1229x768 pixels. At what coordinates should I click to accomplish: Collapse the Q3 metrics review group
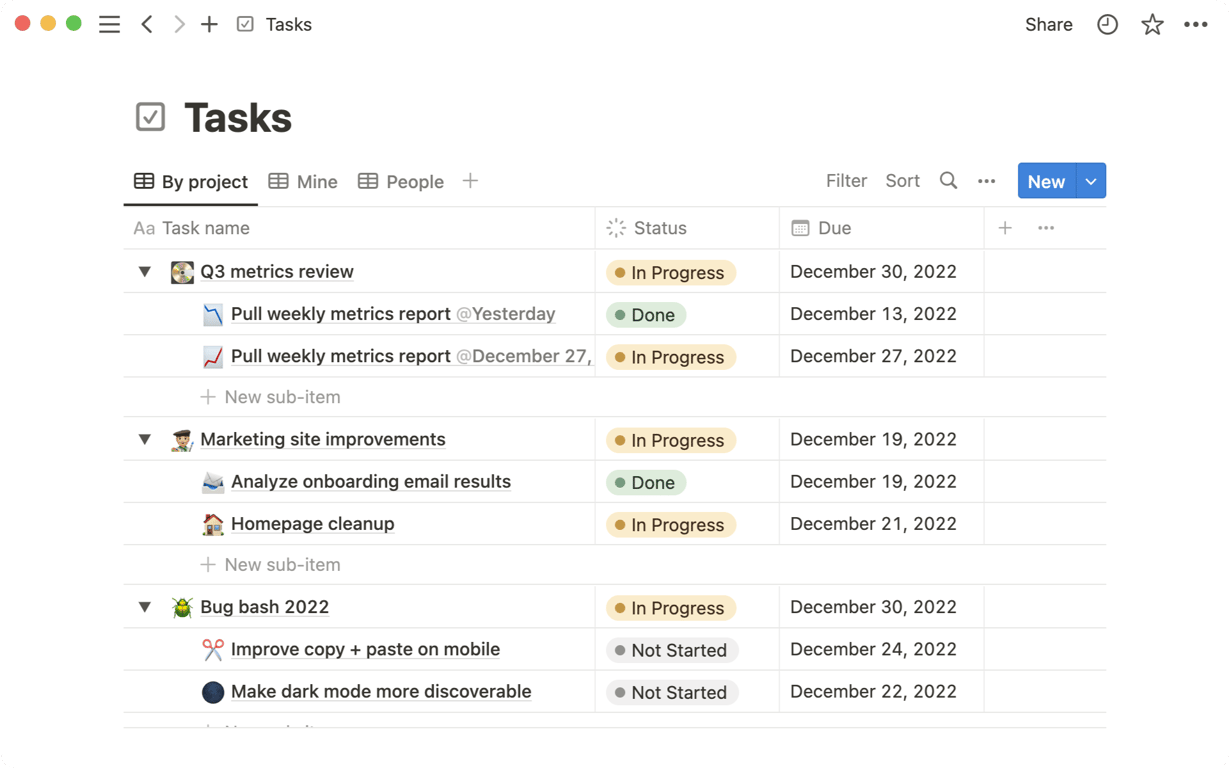[145, 272]
